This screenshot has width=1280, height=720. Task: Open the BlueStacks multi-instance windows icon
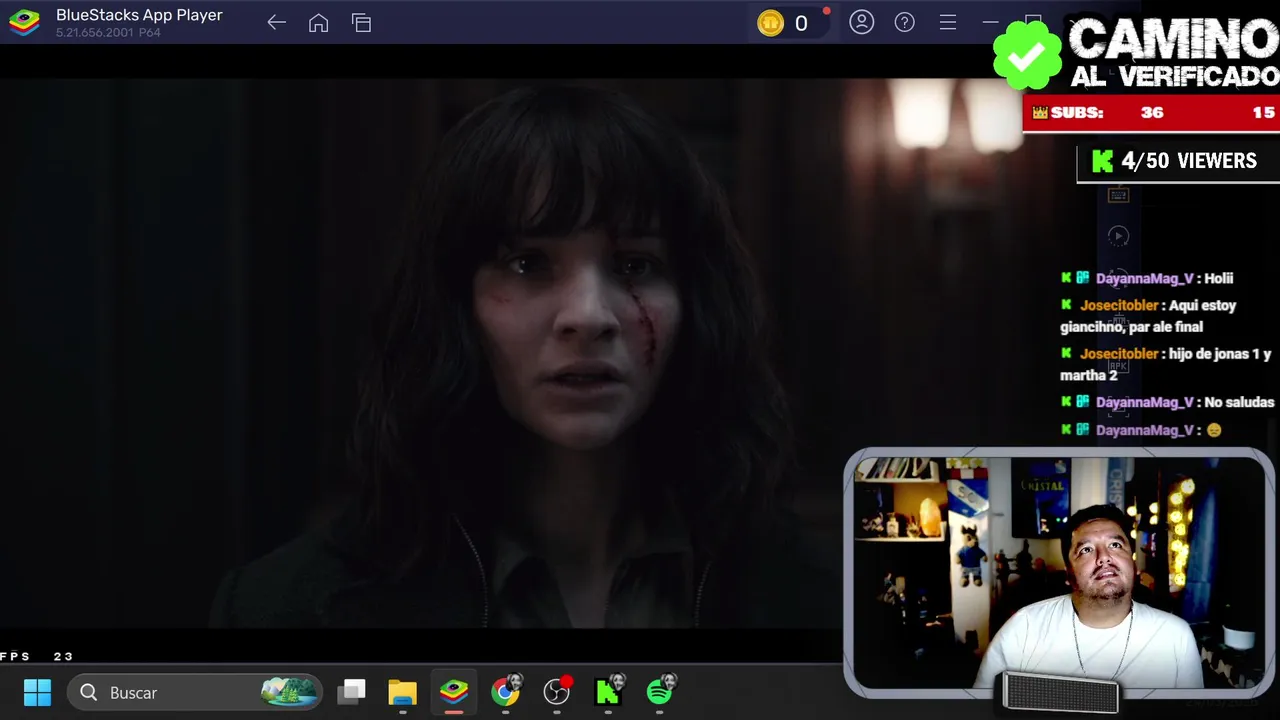tap(361, 23)
